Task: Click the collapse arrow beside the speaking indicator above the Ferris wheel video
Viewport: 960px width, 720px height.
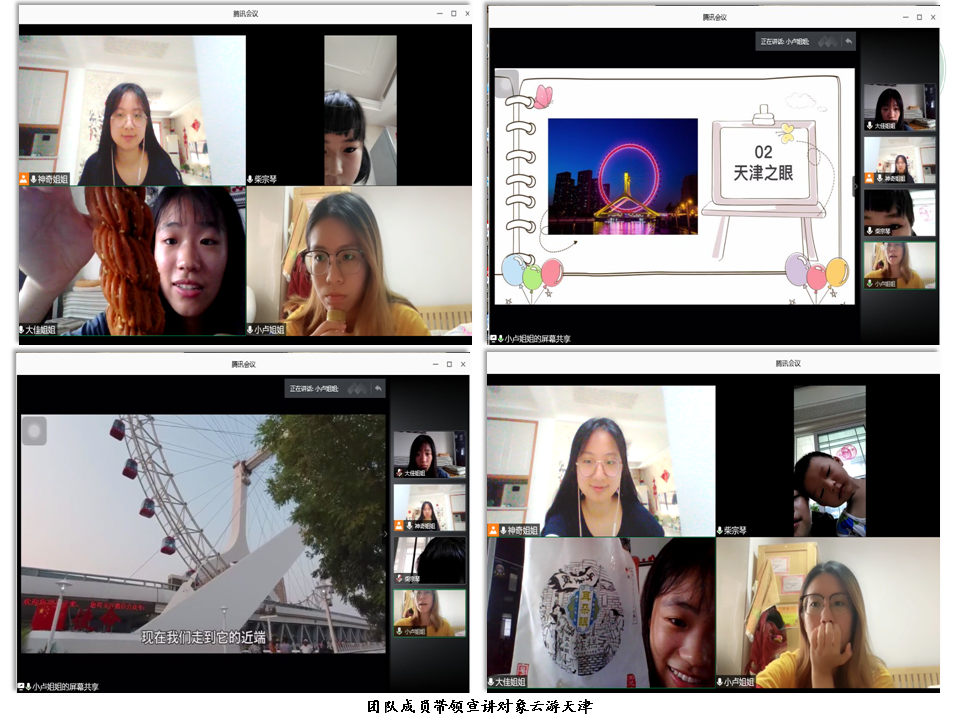Action: pos(377,388)
